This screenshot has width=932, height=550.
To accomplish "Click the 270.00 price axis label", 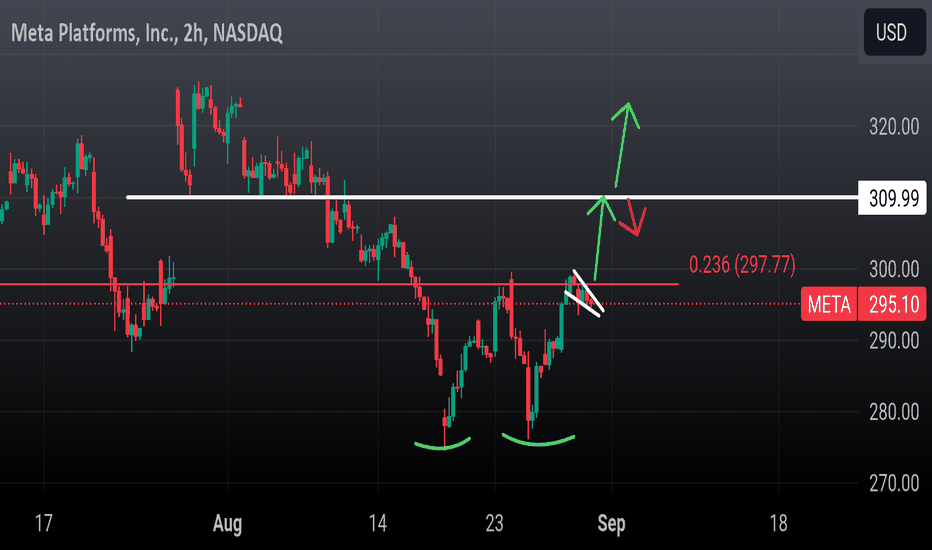I will point(894,483).
